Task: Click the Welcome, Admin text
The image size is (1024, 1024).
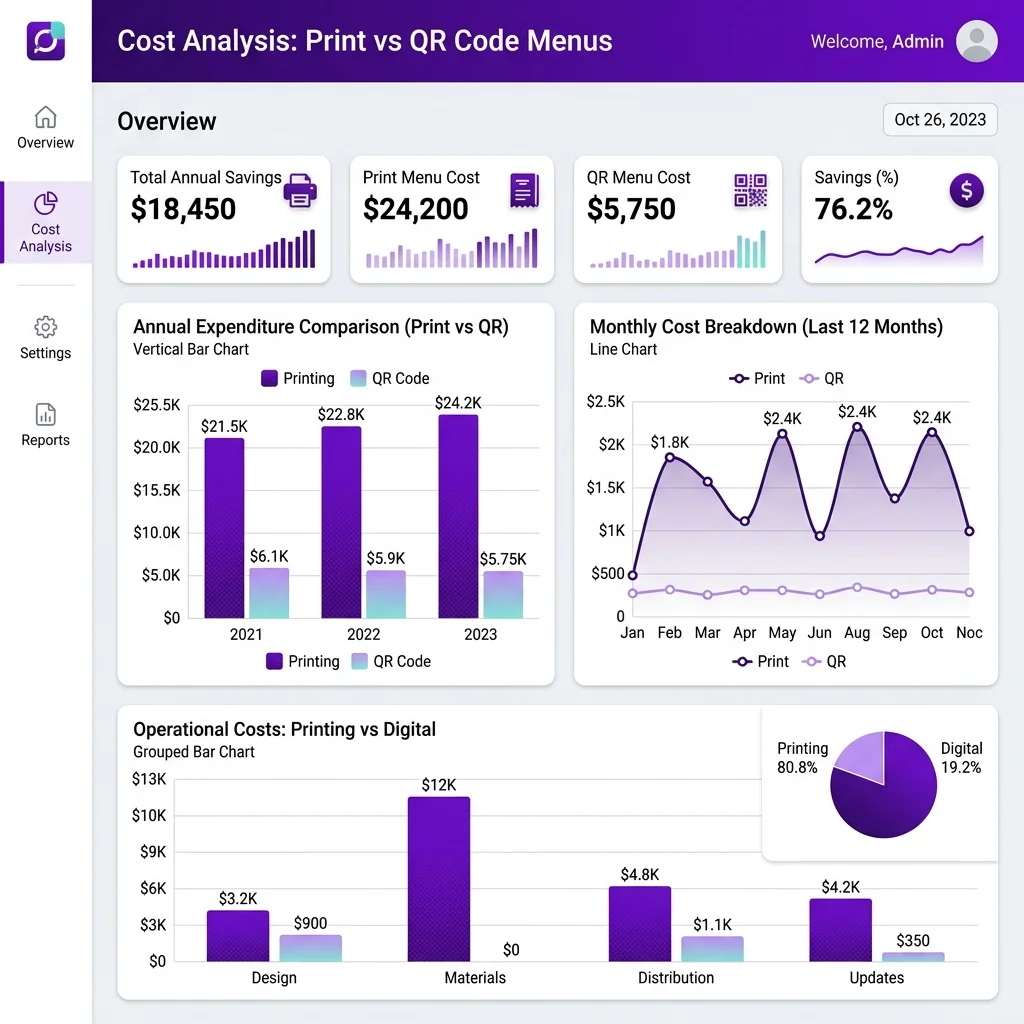Action: point(876,42)
